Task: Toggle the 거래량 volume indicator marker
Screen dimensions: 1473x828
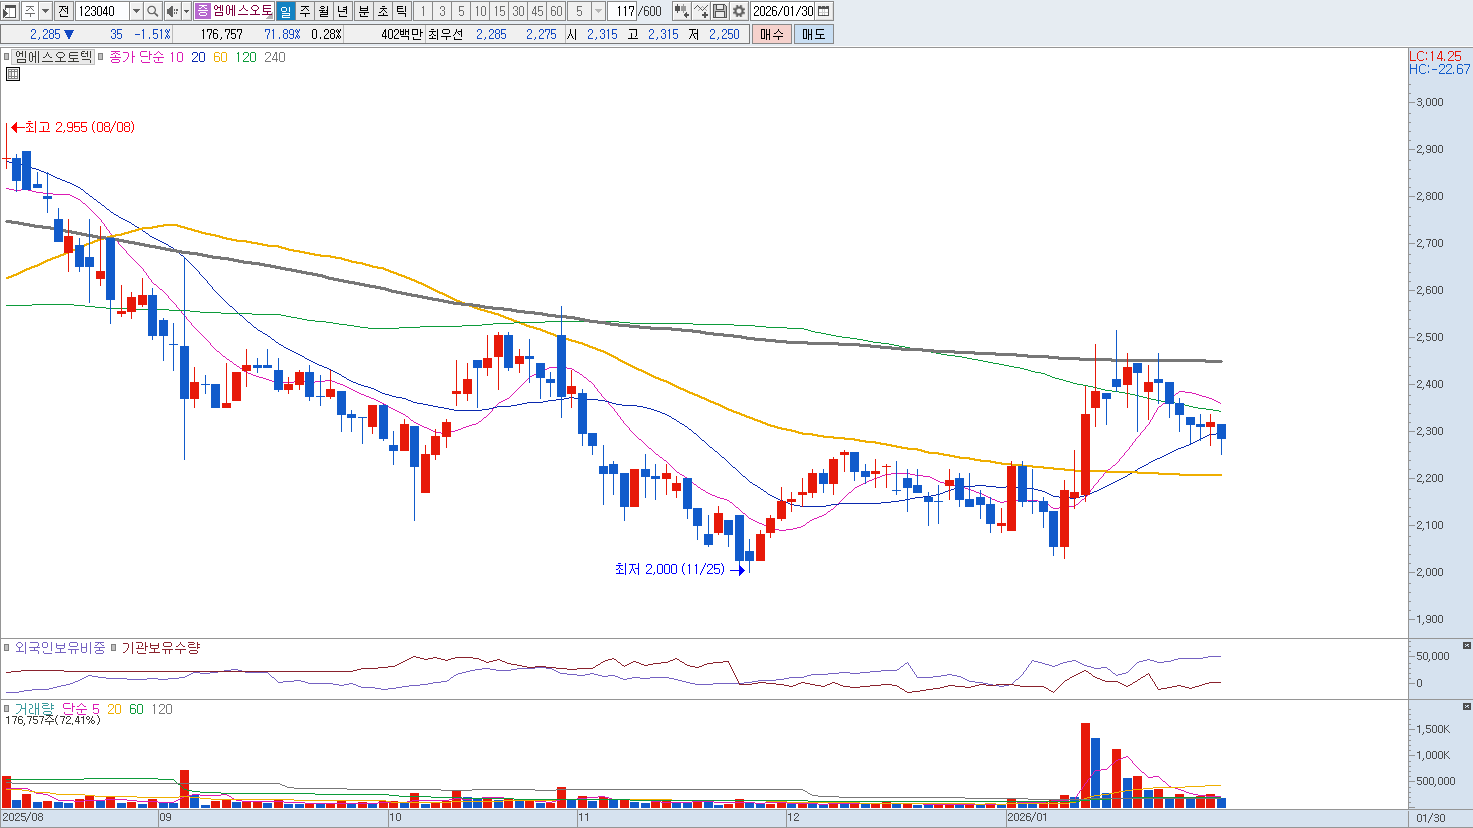Action: coord(7,709)
